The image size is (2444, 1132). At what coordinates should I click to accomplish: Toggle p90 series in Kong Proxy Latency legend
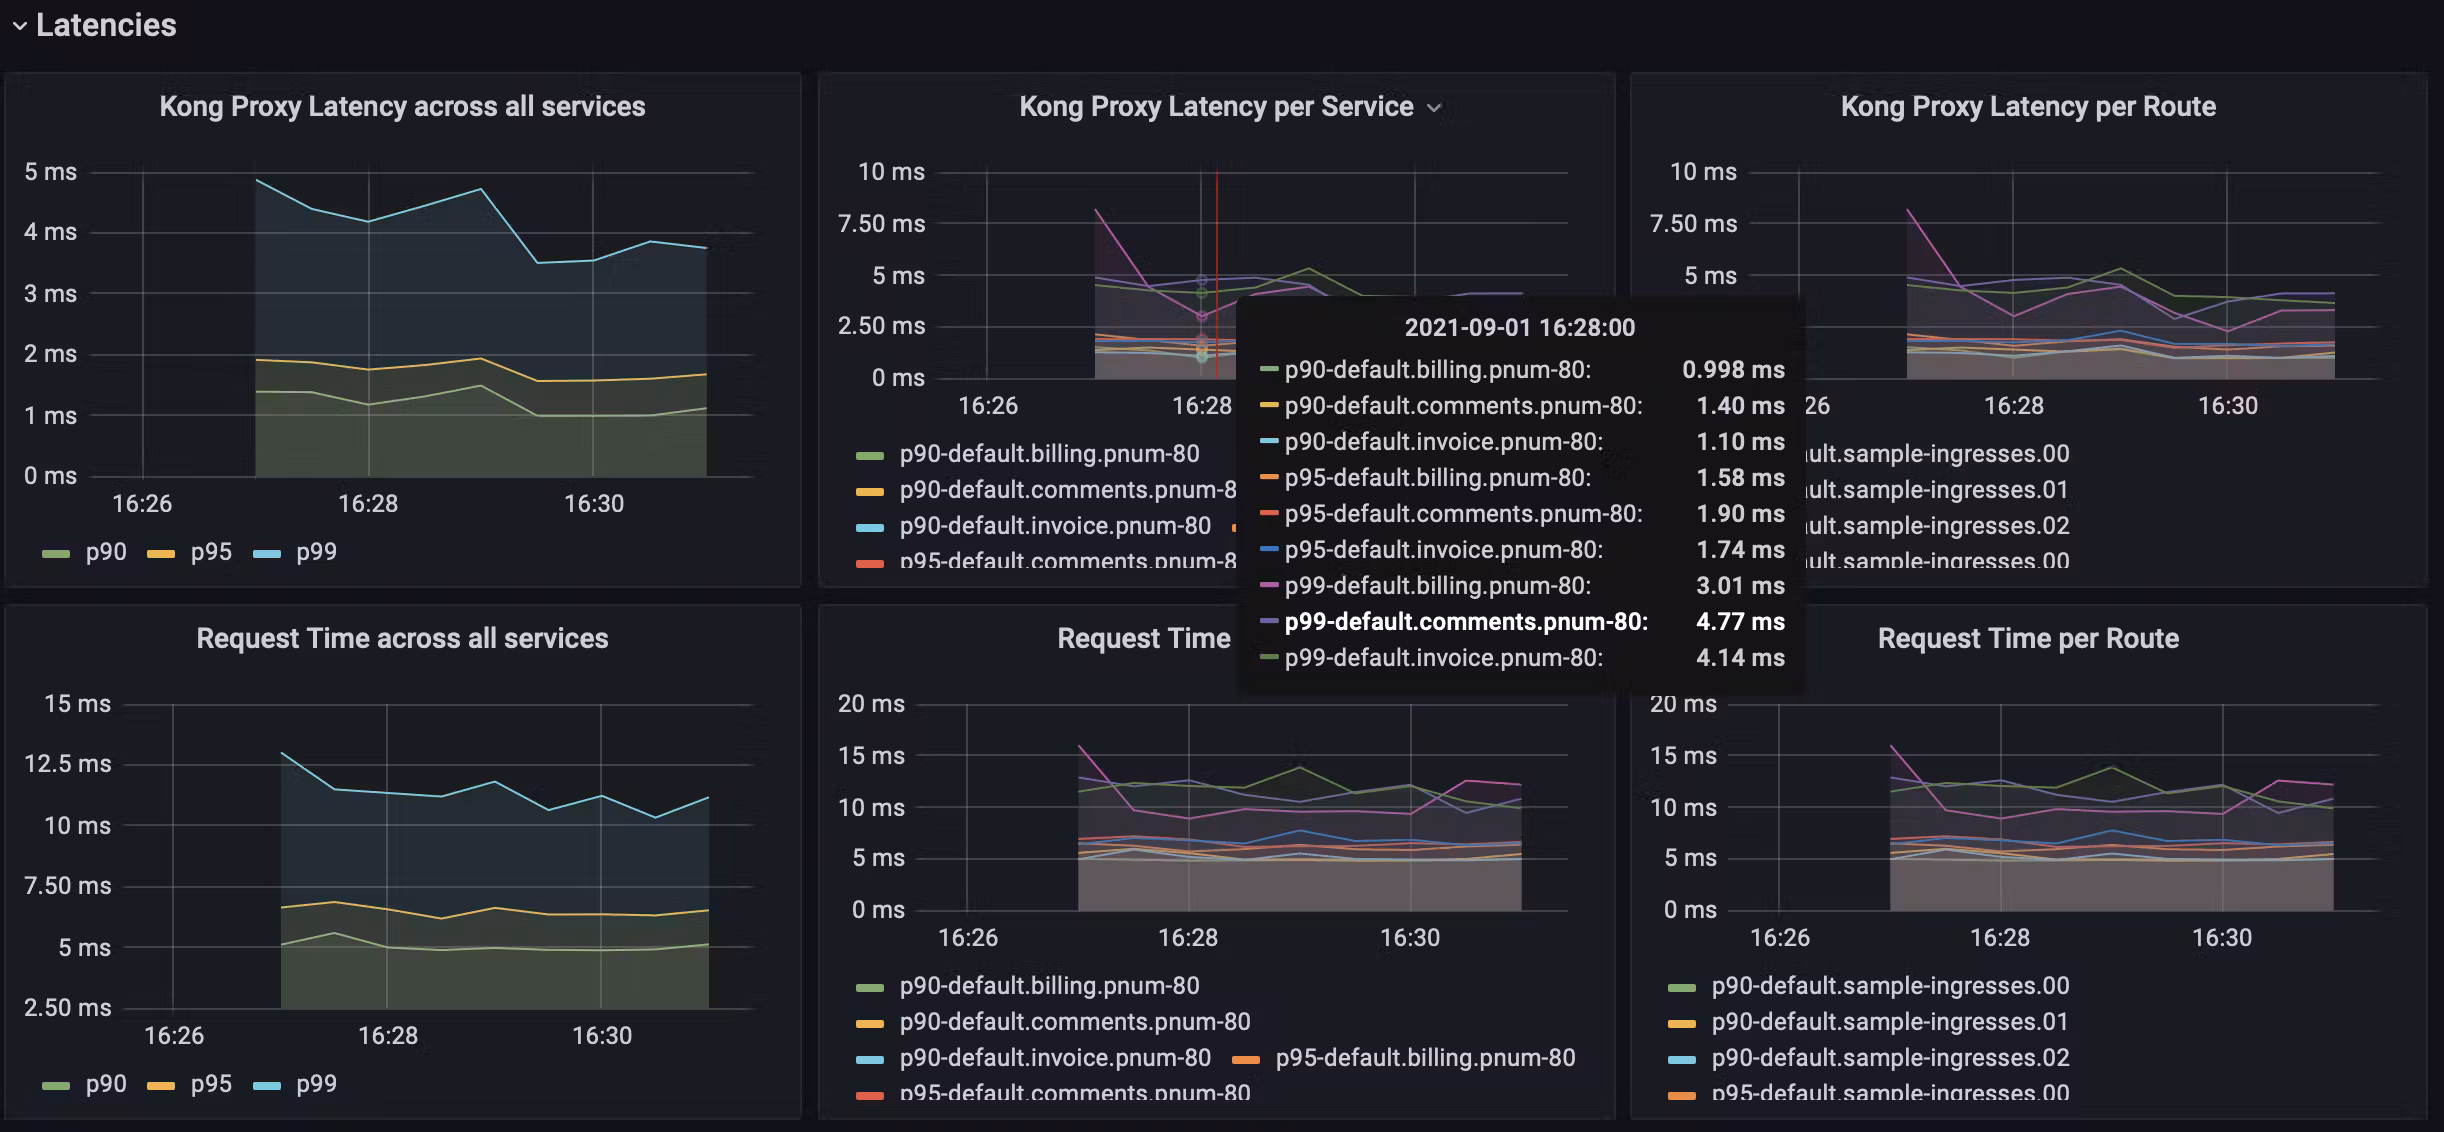click(105, 552)
